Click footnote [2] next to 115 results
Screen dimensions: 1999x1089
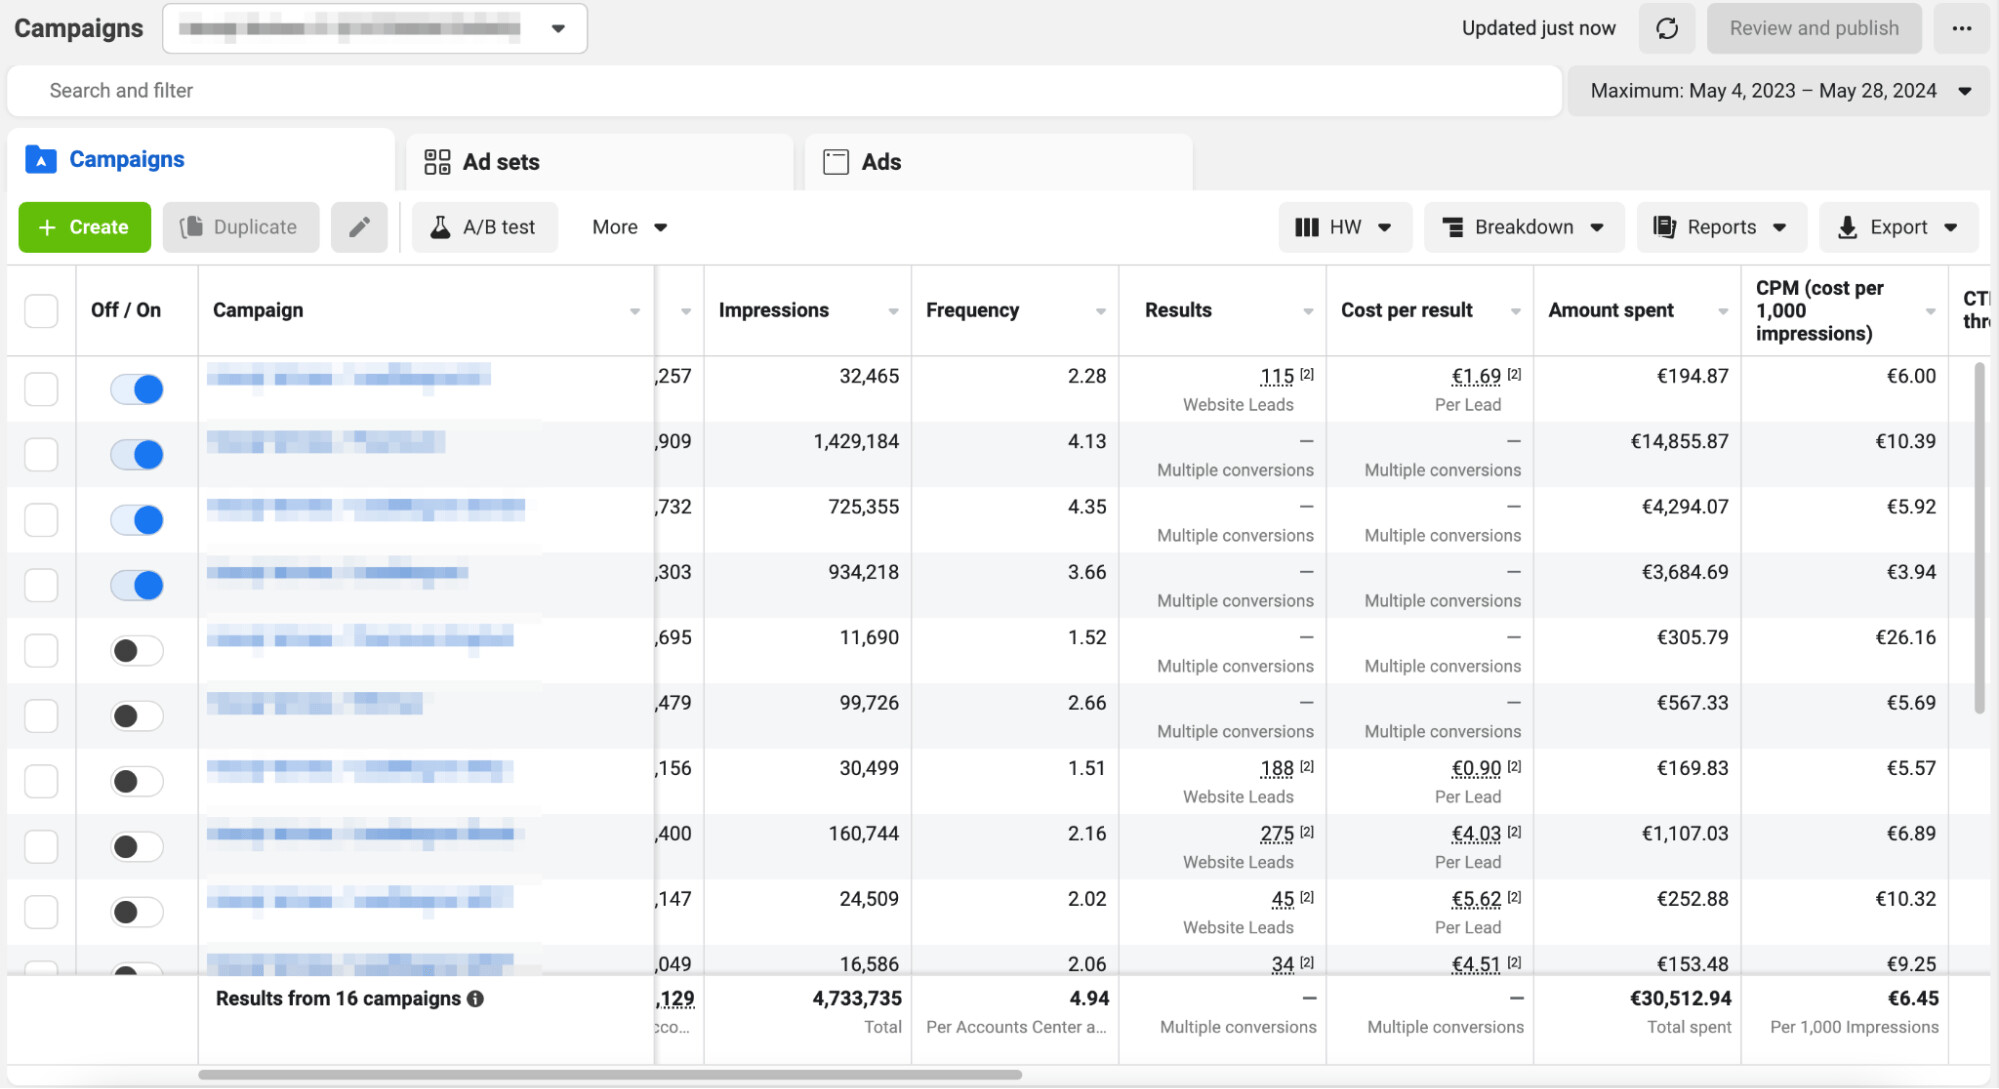point(1307,374)
